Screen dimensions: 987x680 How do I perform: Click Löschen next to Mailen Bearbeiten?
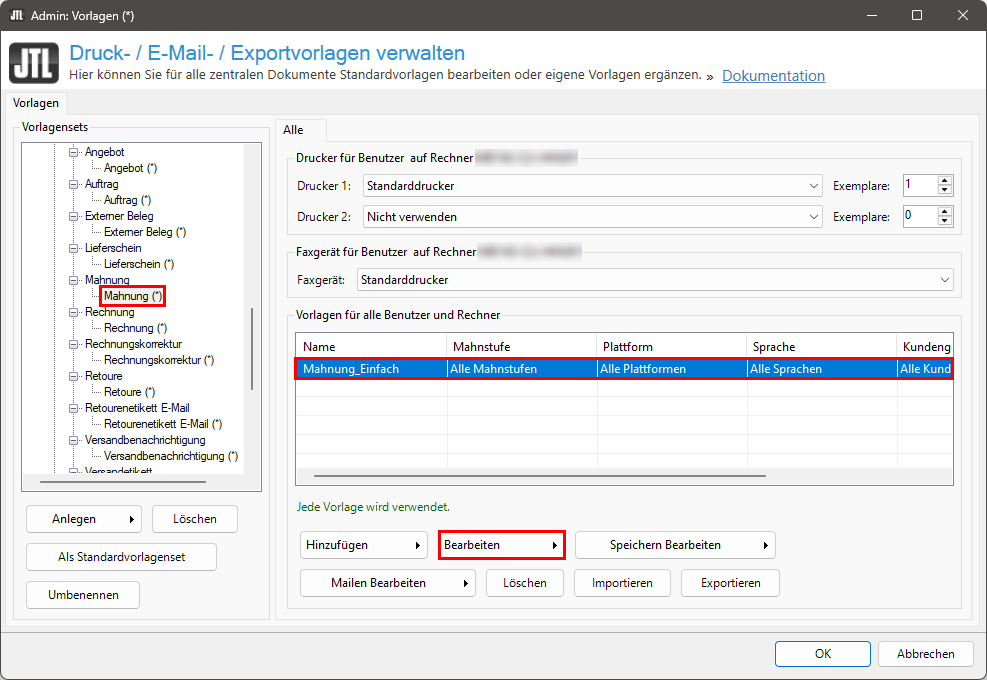click(524, 583)
